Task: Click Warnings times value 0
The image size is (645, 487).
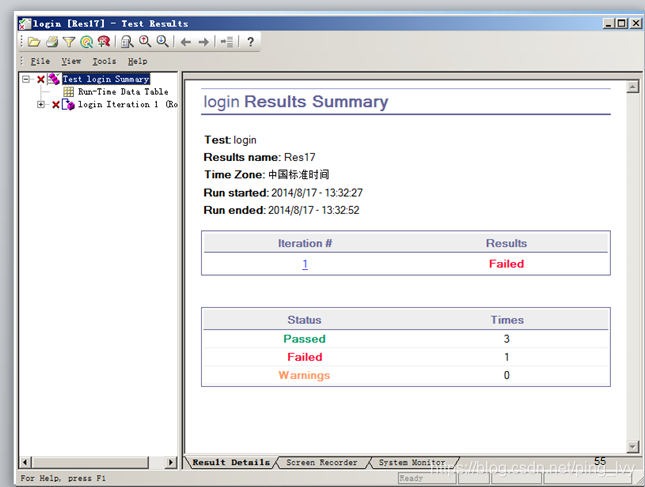Action: tap(506, 375)
